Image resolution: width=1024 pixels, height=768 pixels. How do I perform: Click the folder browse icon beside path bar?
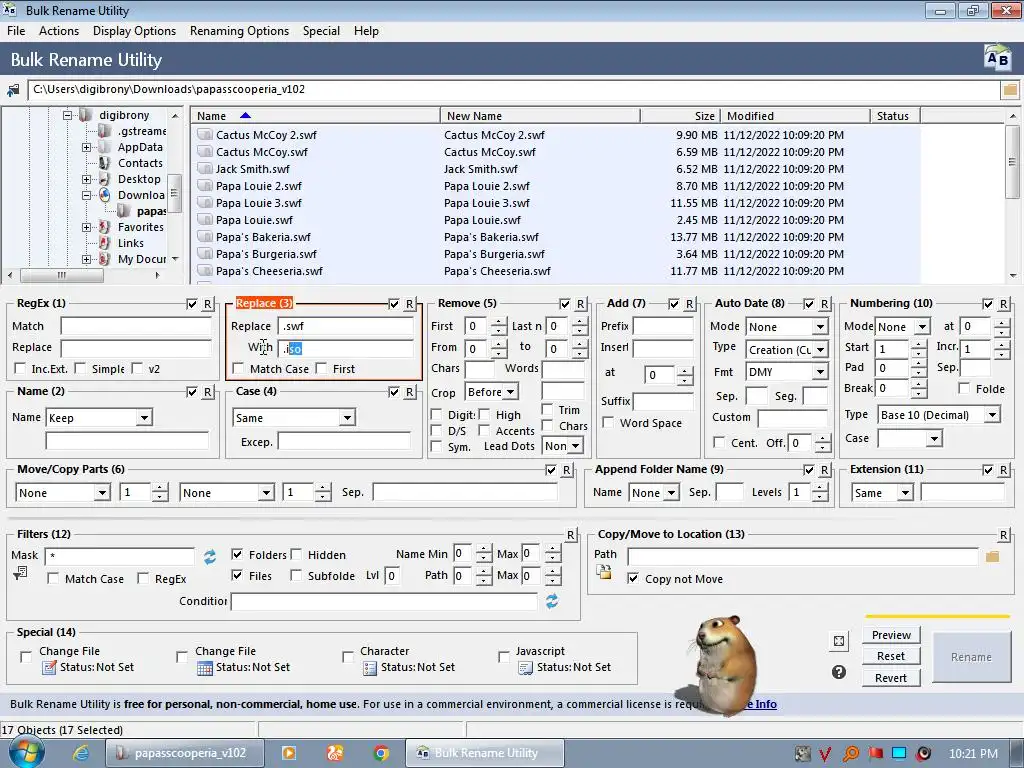1010,89
